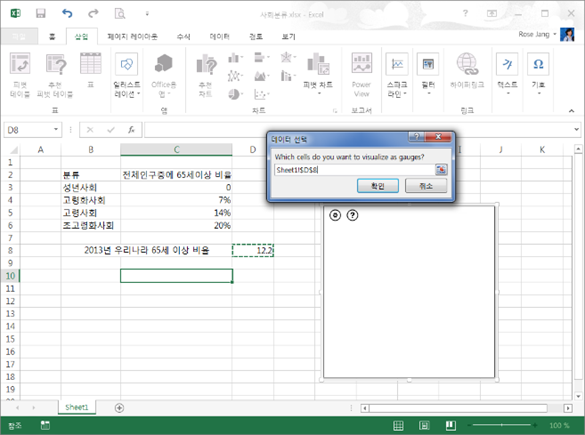Open Apps for Office
This screenshot has height=435, width=585.
(163, 75)
